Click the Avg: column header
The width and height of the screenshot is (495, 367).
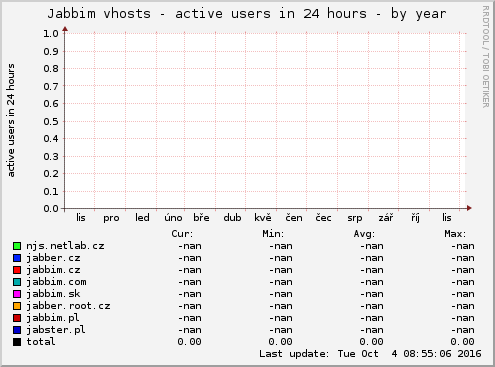pos(364,234)
